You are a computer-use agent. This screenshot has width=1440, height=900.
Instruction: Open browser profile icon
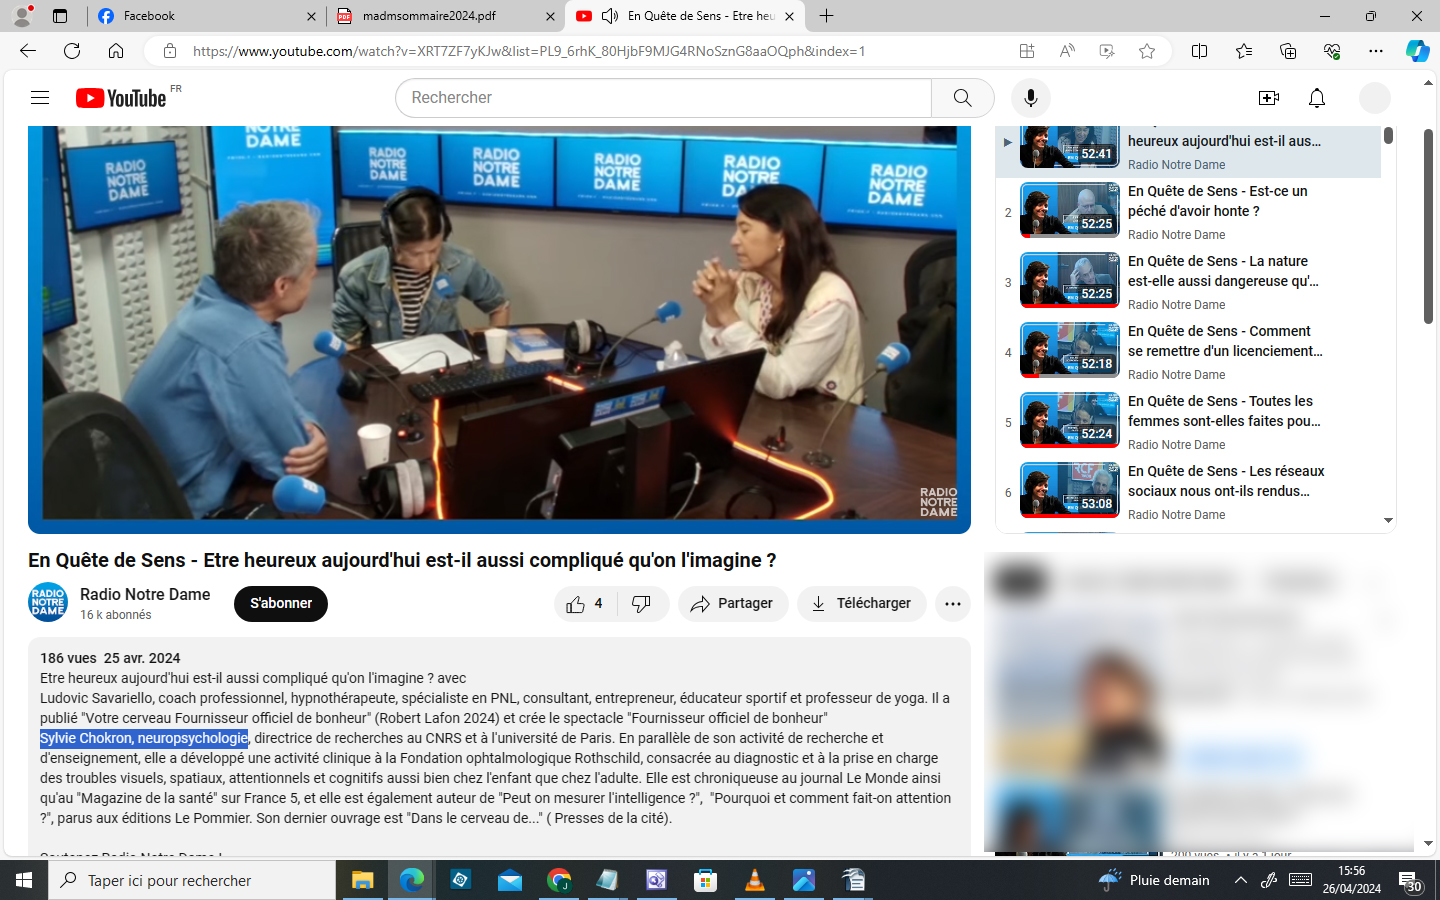[21, 16]
